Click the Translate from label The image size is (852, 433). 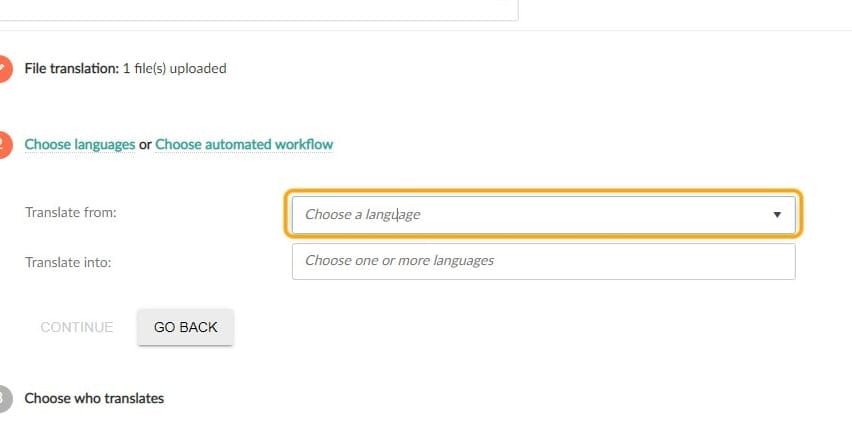click(71, 213)
